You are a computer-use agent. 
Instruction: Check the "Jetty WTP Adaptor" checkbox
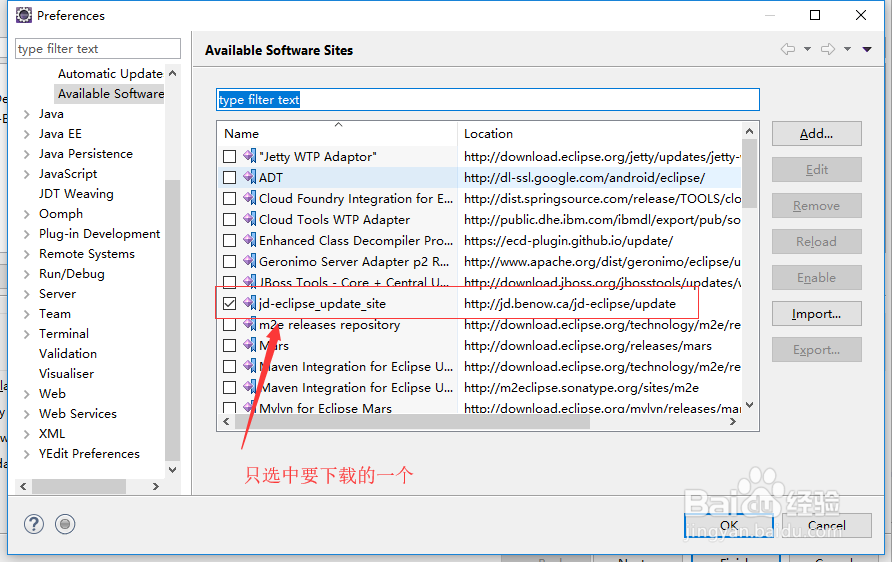(x=229, y=156)
